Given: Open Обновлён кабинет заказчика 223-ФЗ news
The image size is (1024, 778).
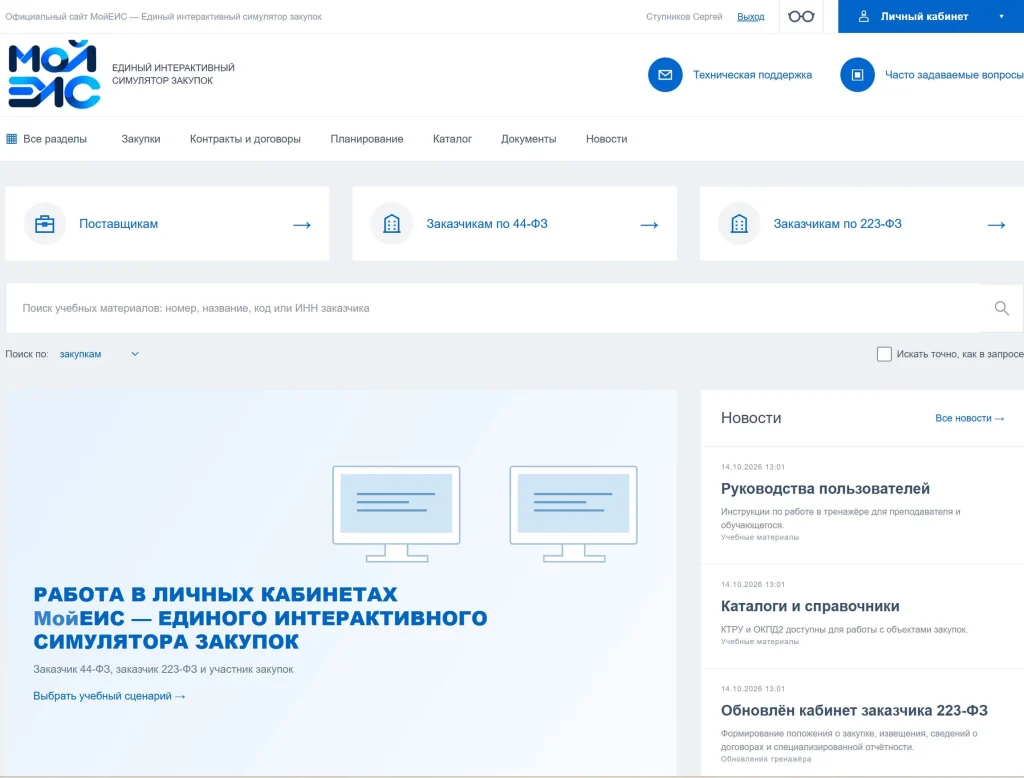Looking at the screenshot, I should point(854,710).
